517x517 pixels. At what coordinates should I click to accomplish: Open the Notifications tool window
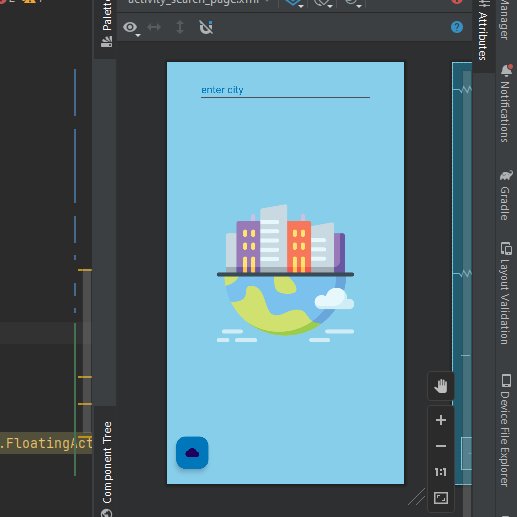506,103
